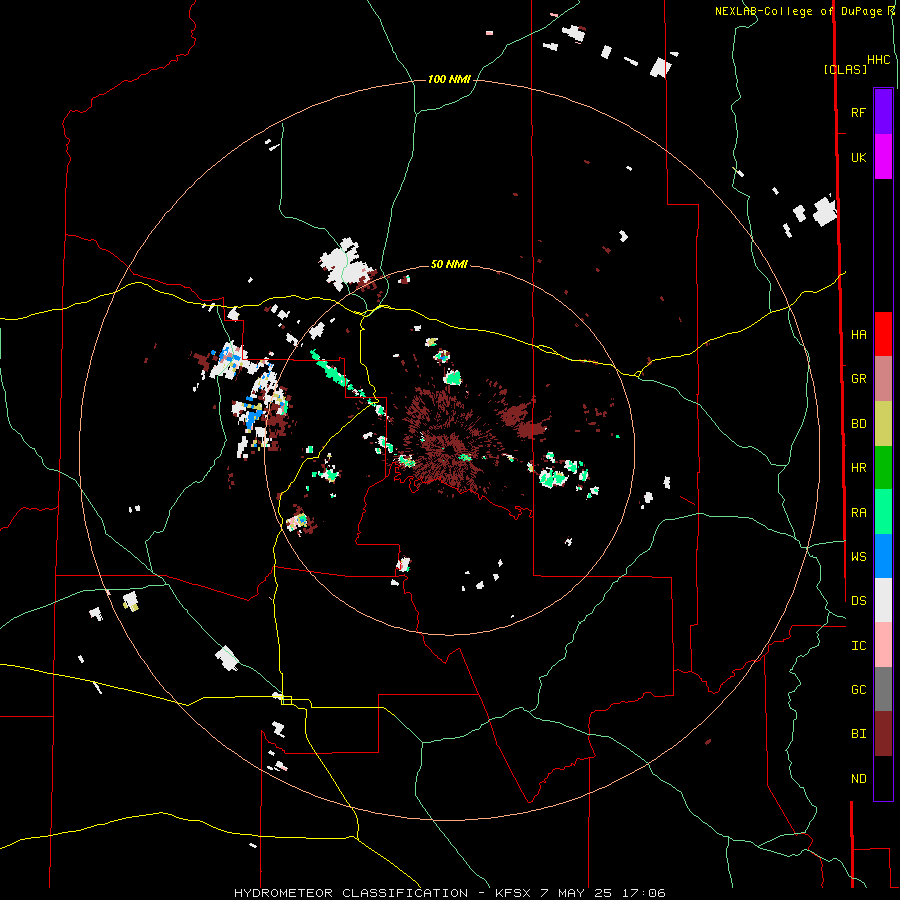The width and height of the screenshot is (900, 900).
Task: Click the blue WS wet snow swatch
Action: click(x=883, y=556)
